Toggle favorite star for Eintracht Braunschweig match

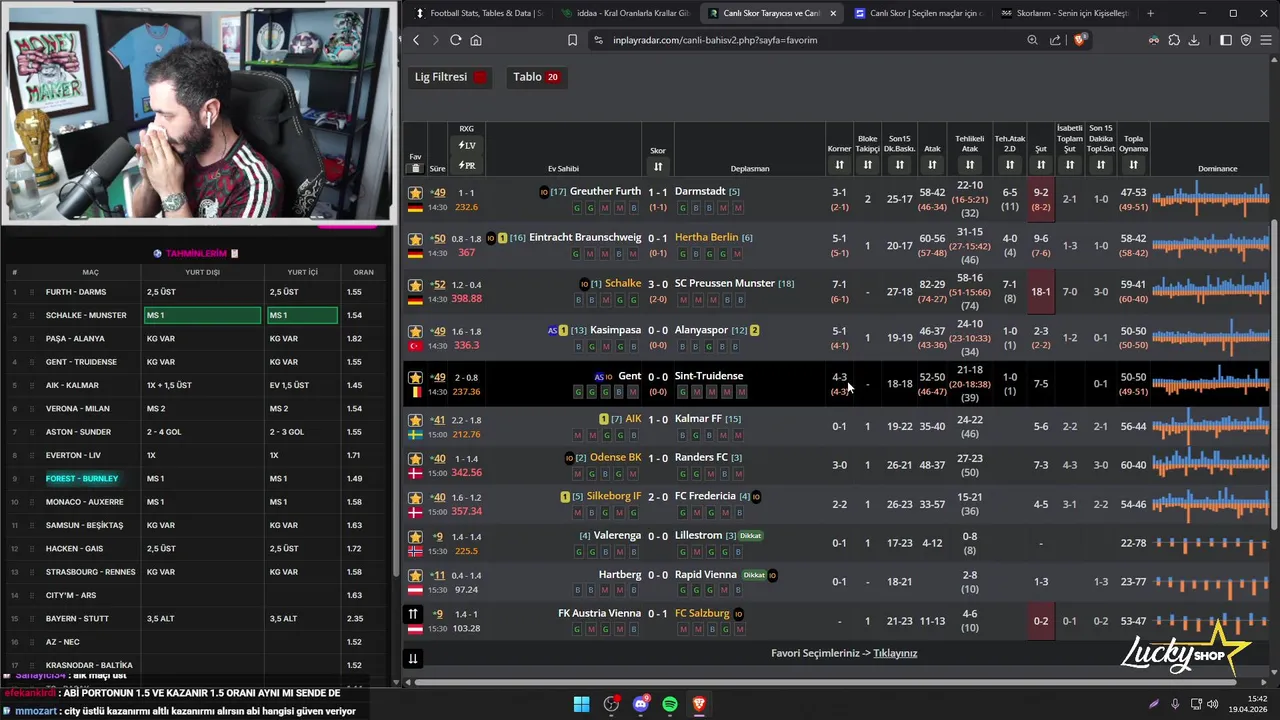(x=415, y=239)
